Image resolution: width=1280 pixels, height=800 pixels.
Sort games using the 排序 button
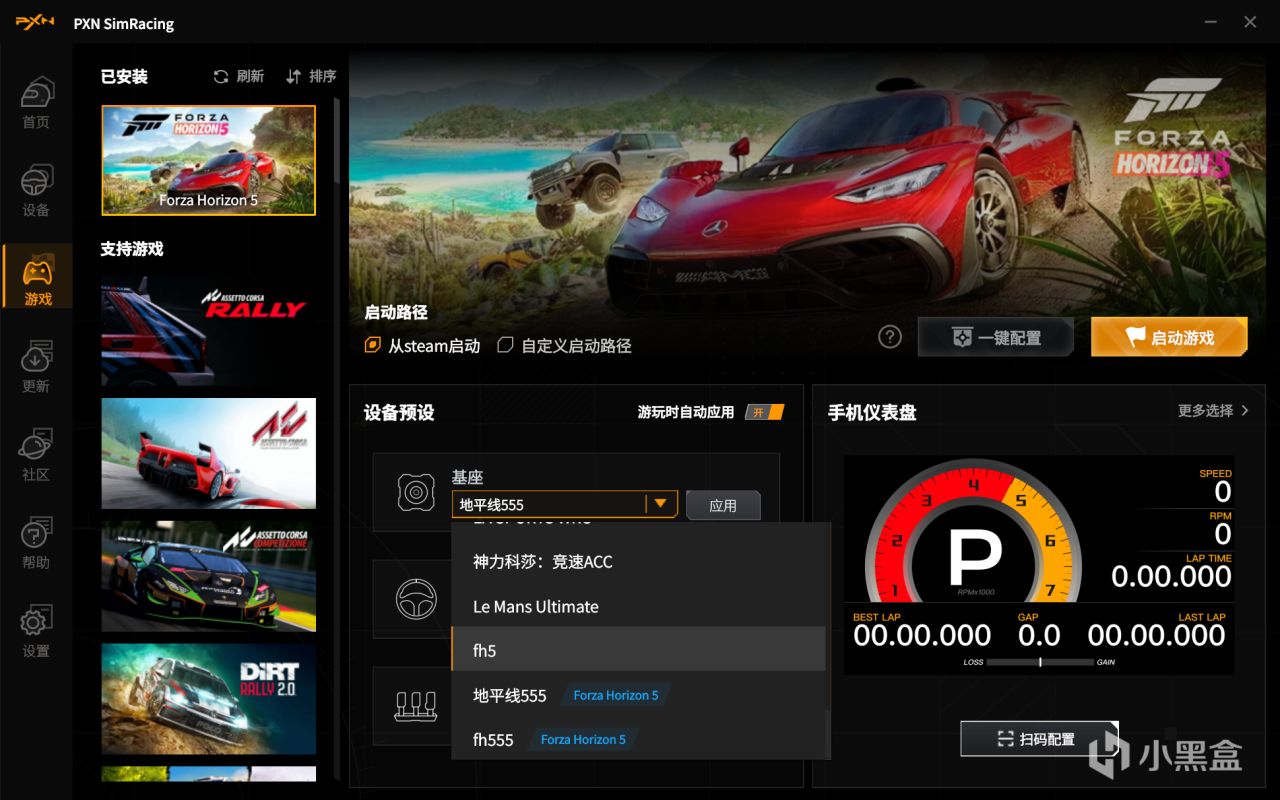click(311, 76)
